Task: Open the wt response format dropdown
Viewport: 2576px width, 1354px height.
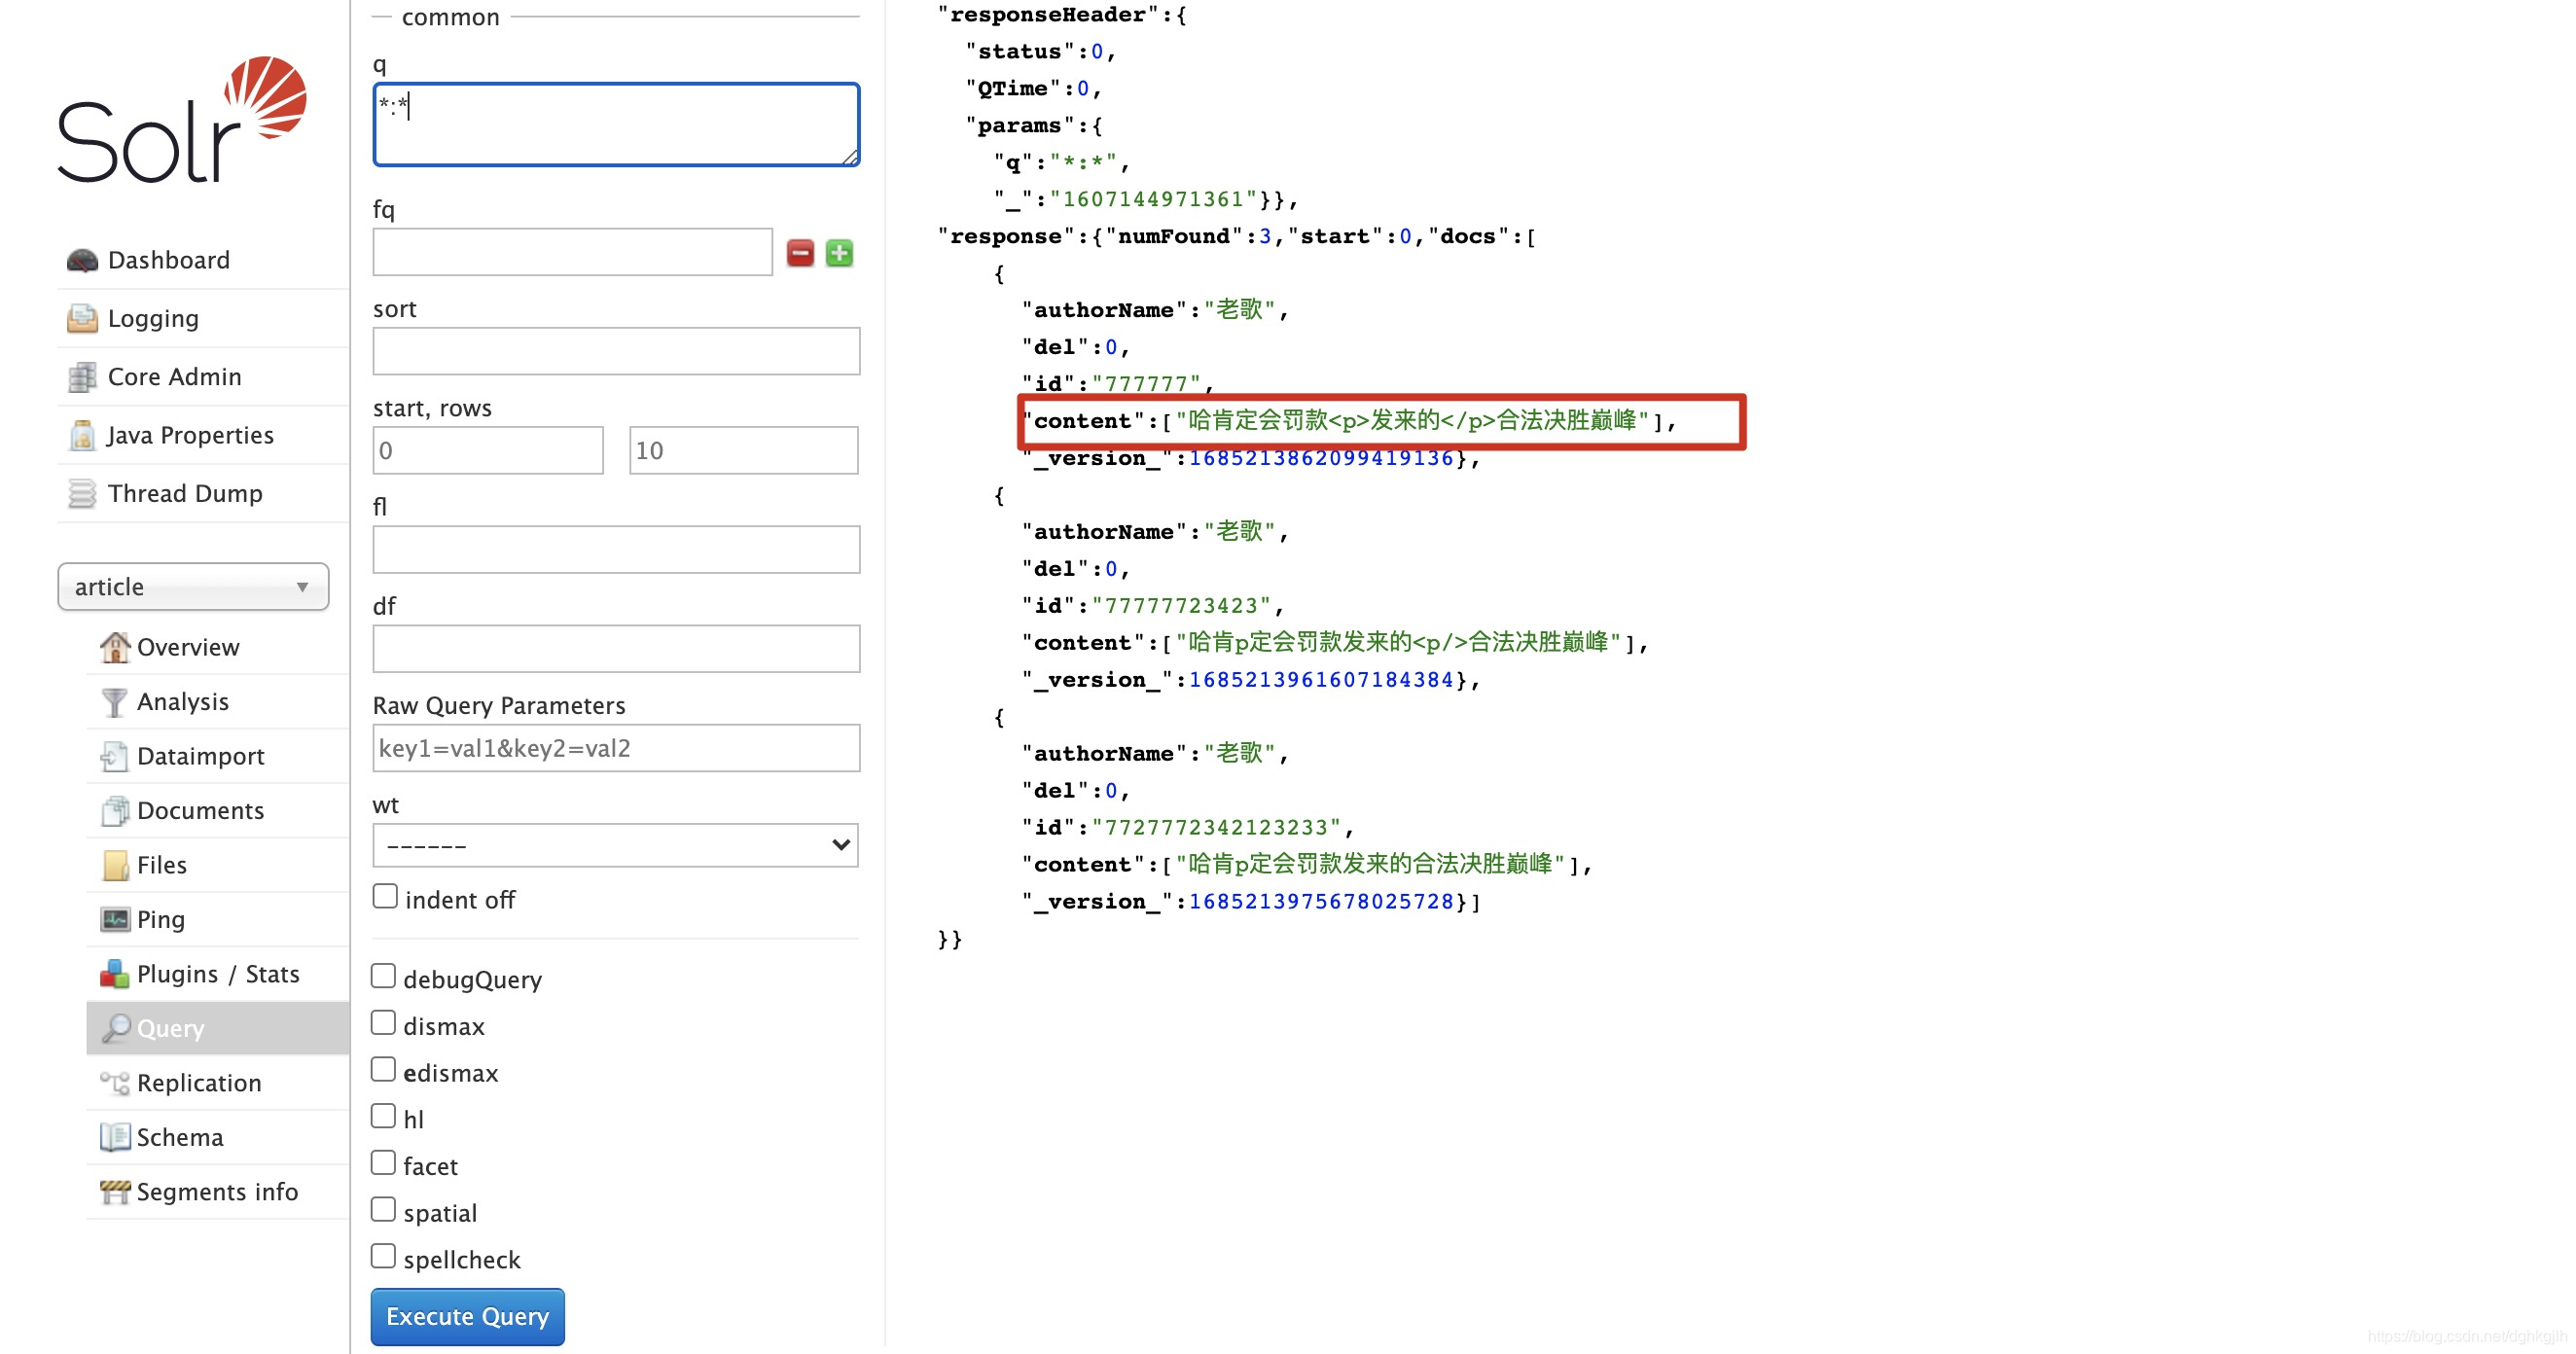Action: pyautogui.click(x=615, y=846)
